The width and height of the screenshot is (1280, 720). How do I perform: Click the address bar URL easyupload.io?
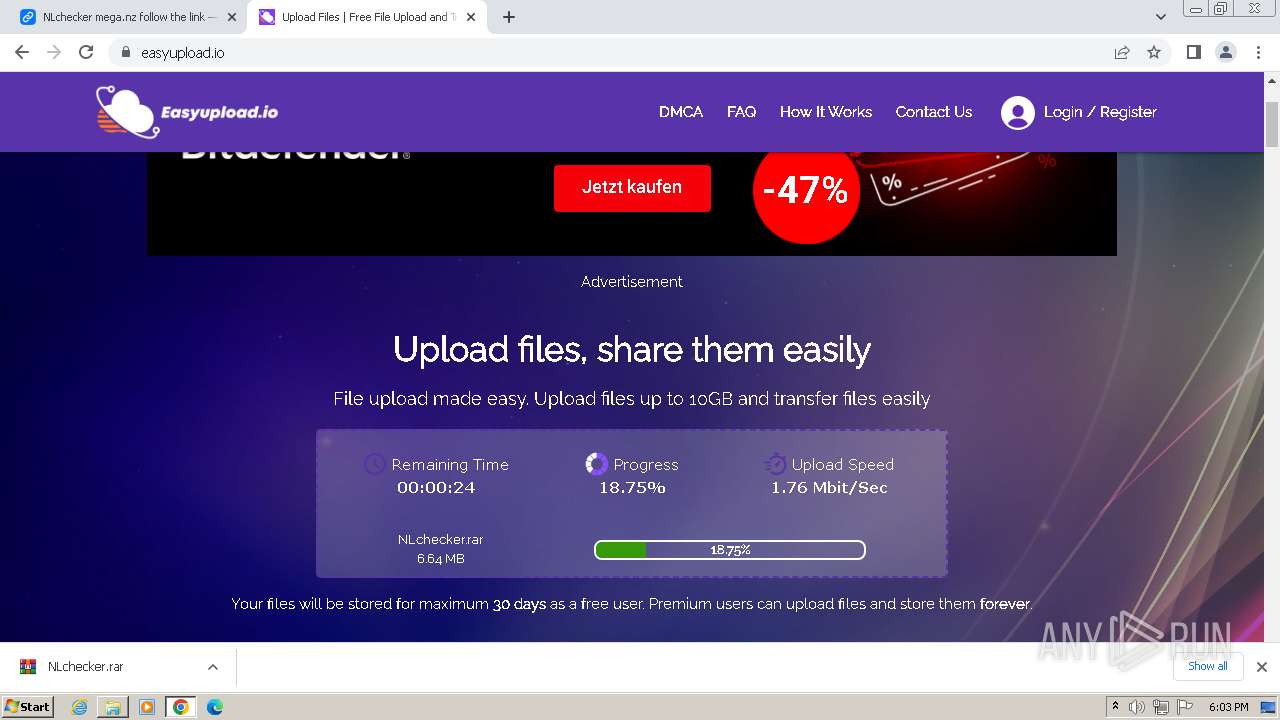(183, 53)
